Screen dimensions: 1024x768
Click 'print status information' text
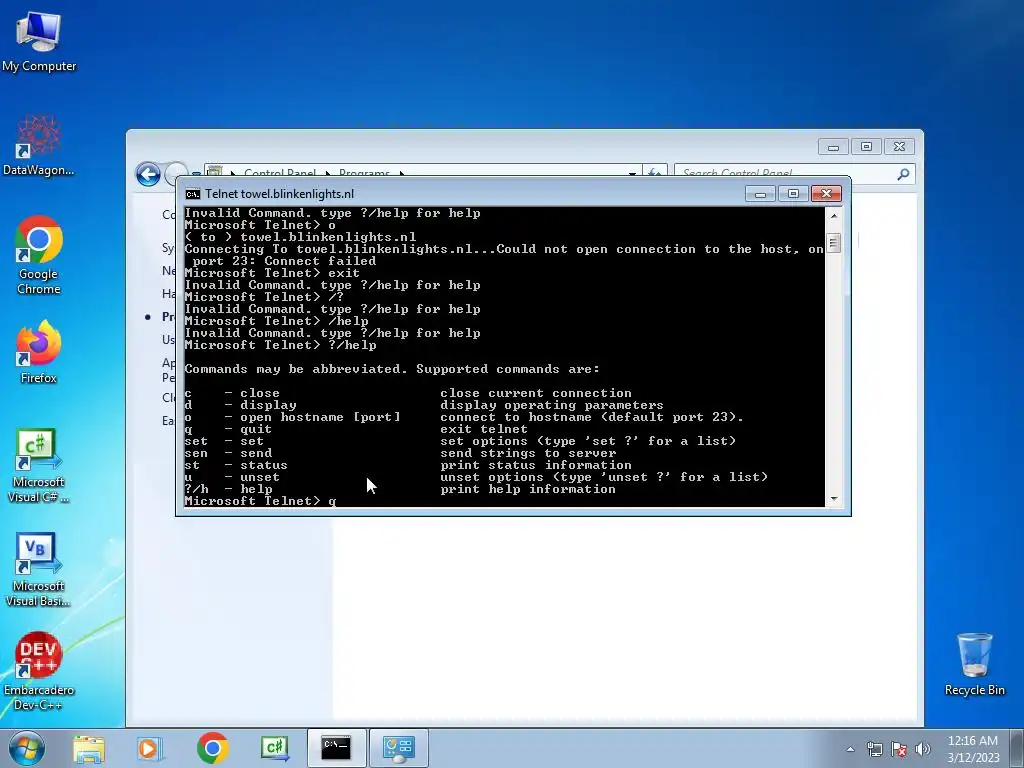pyautogui.click(x=536, y=465)
